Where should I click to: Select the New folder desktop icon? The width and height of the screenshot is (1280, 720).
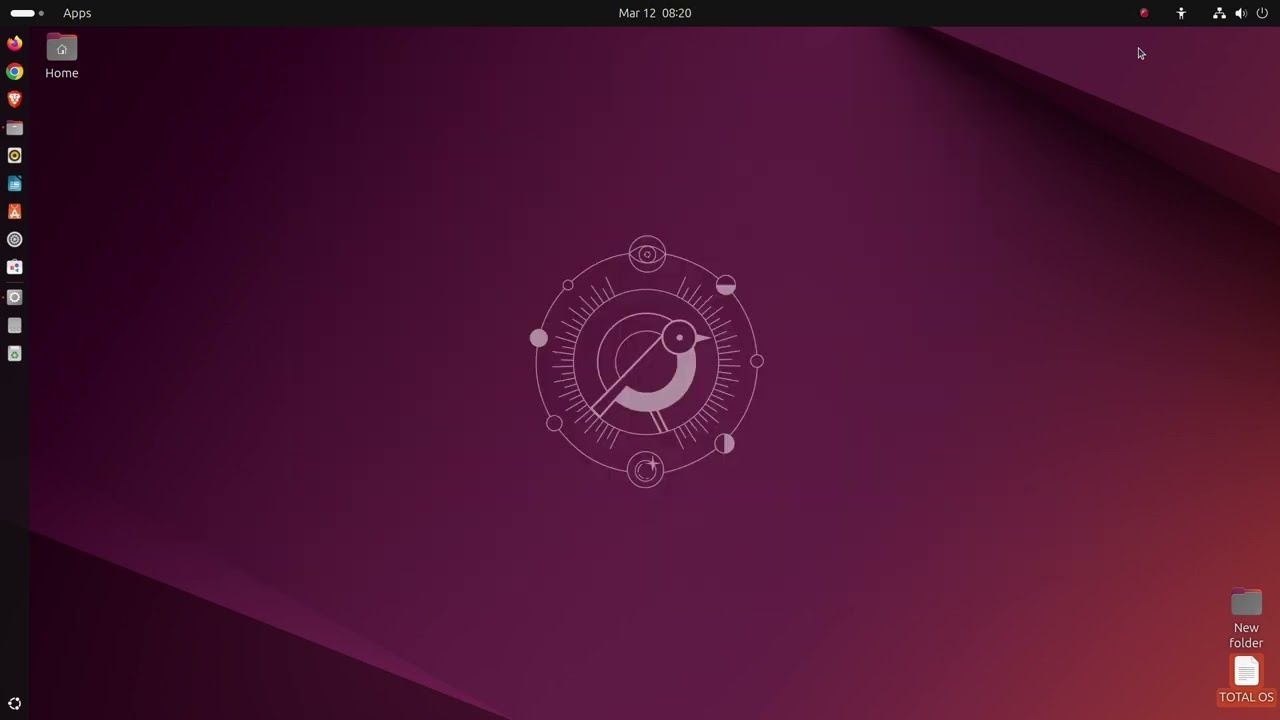pyautogui.click(x=1246, y=619)
